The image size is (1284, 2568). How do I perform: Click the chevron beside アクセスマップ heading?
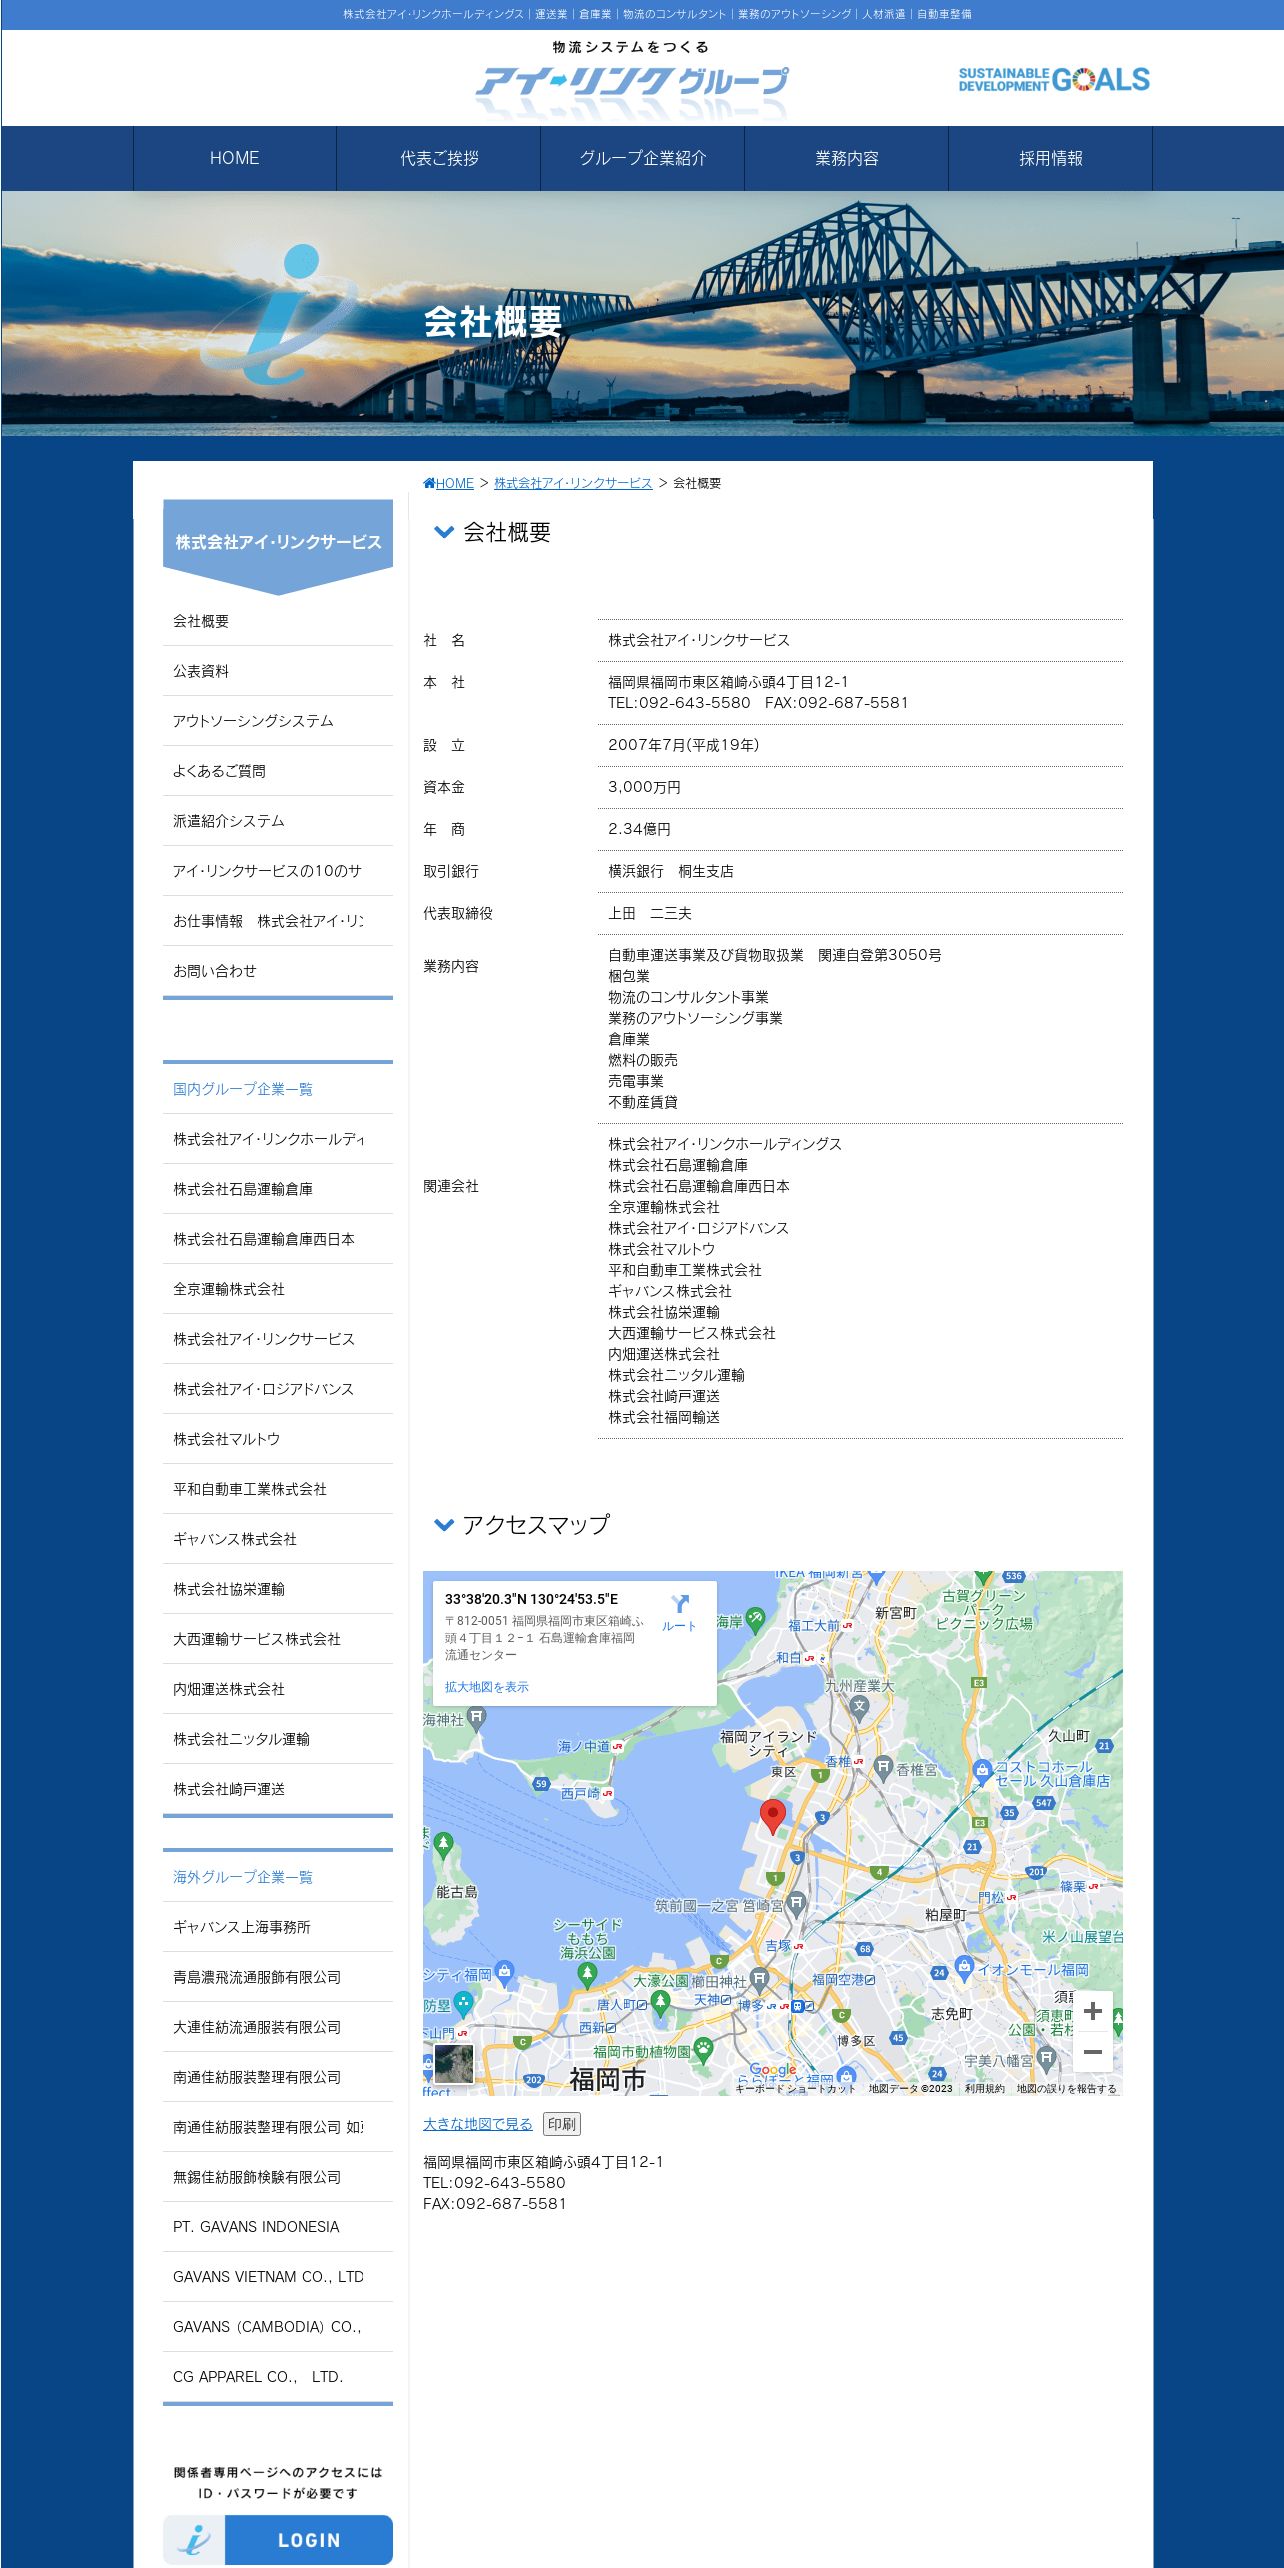[443, 1525]
